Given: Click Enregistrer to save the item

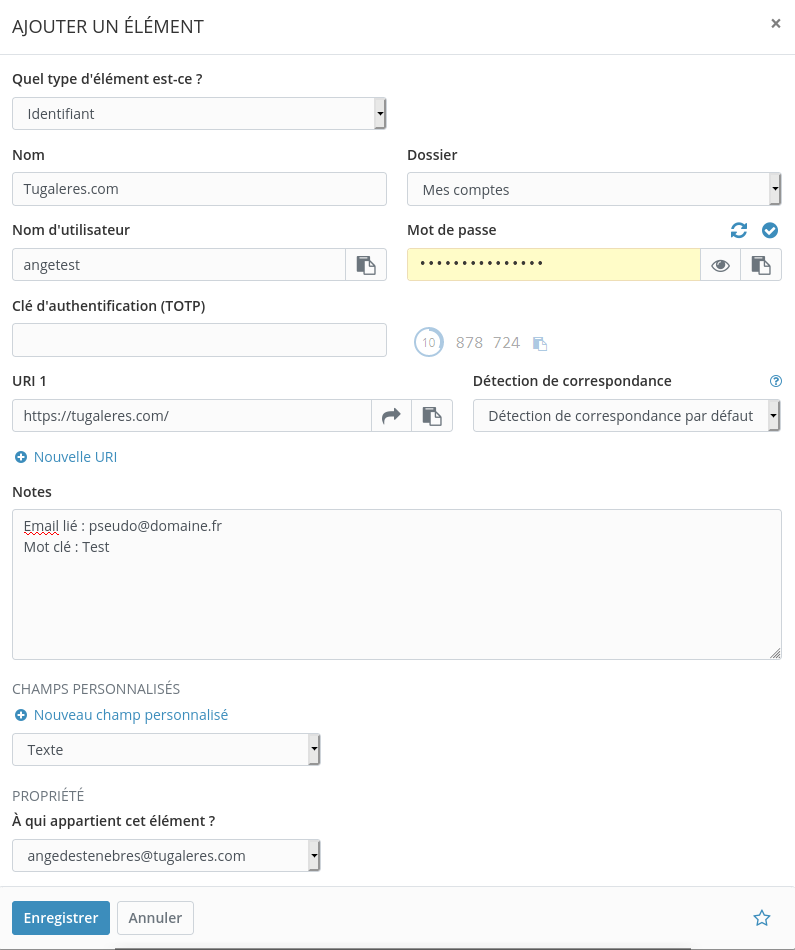Looking at the screenshot, I should [x=60, y=918].
